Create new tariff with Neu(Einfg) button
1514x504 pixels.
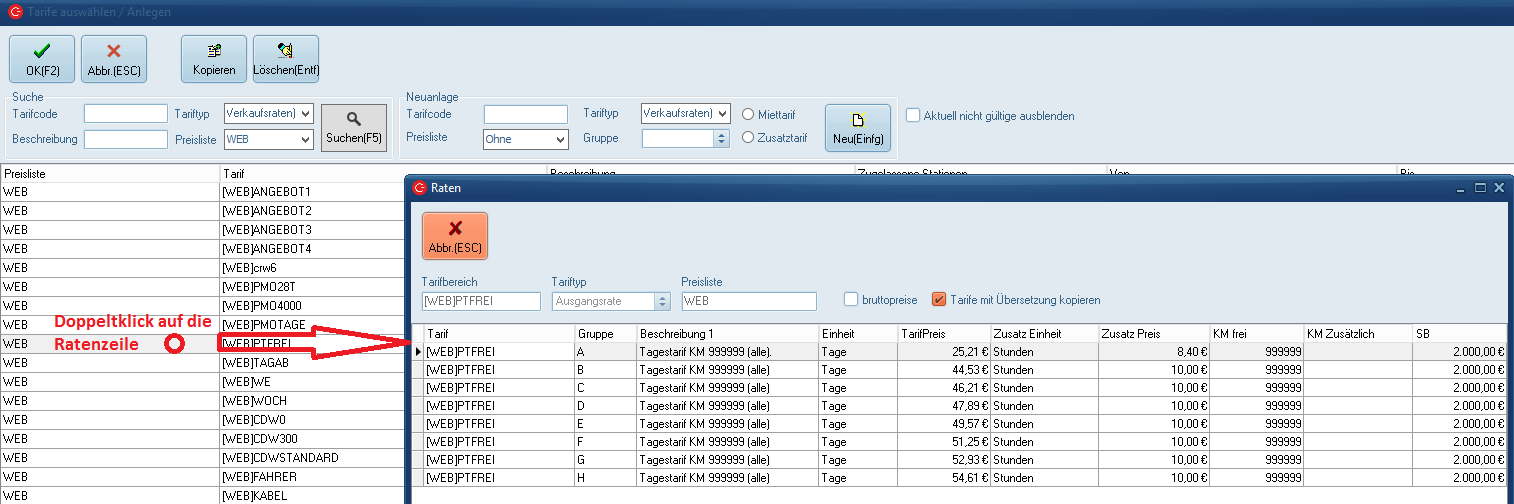[857, 128]
